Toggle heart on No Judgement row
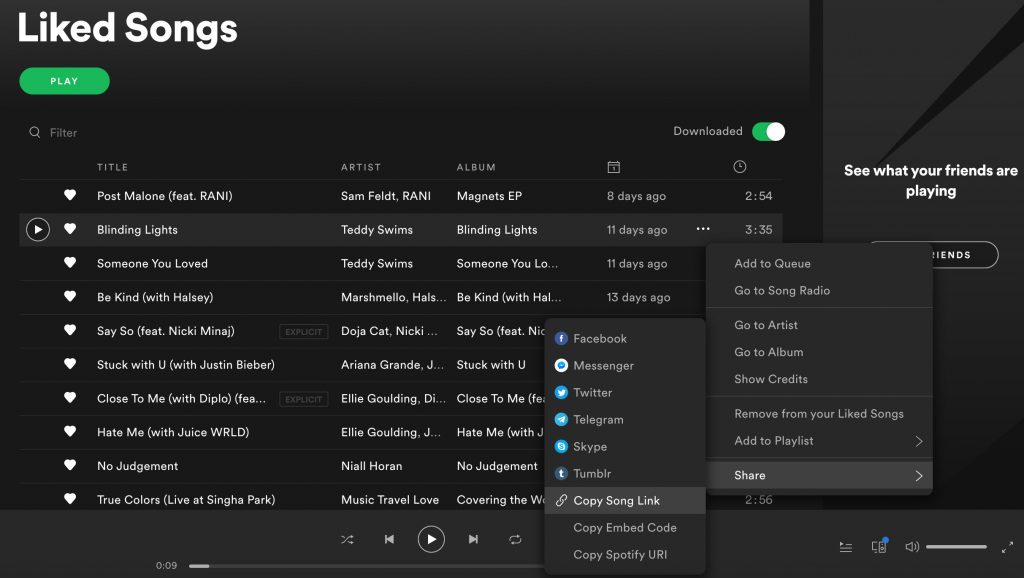This screenshot has width=1024, height=578. click(70, 465)
